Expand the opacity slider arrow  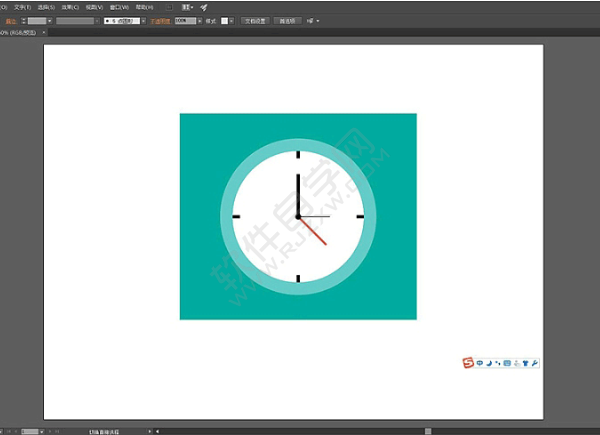[x=199, y=21]
